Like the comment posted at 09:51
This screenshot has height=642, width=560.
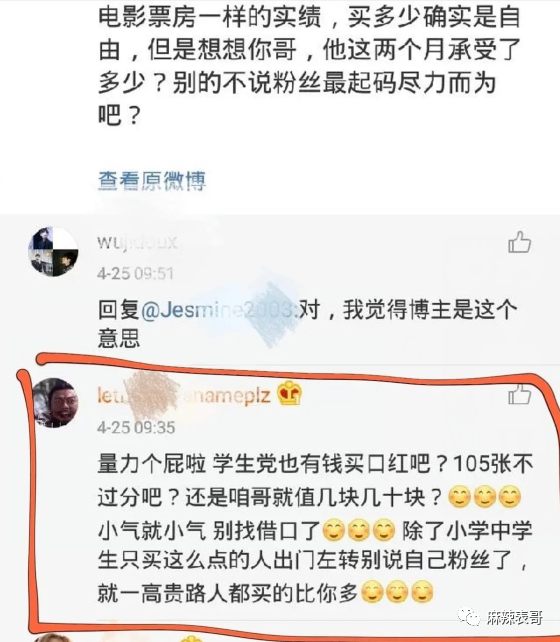point(519,242)
